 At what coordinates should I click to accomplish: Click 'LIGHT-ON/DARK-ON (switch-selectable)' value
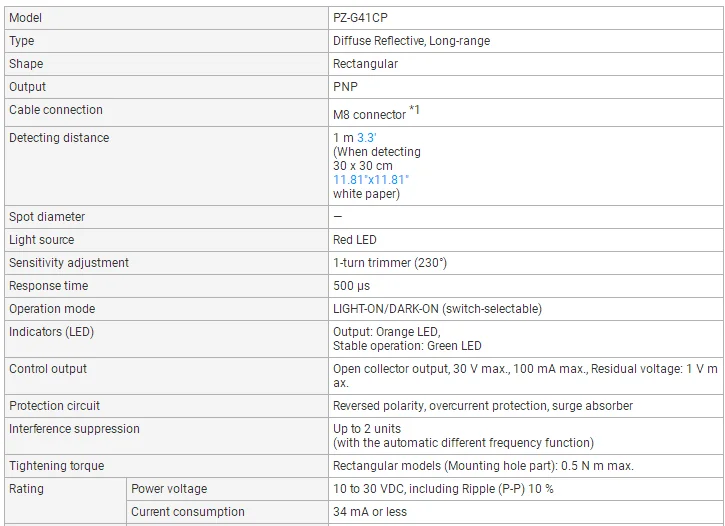click(437, 309)
